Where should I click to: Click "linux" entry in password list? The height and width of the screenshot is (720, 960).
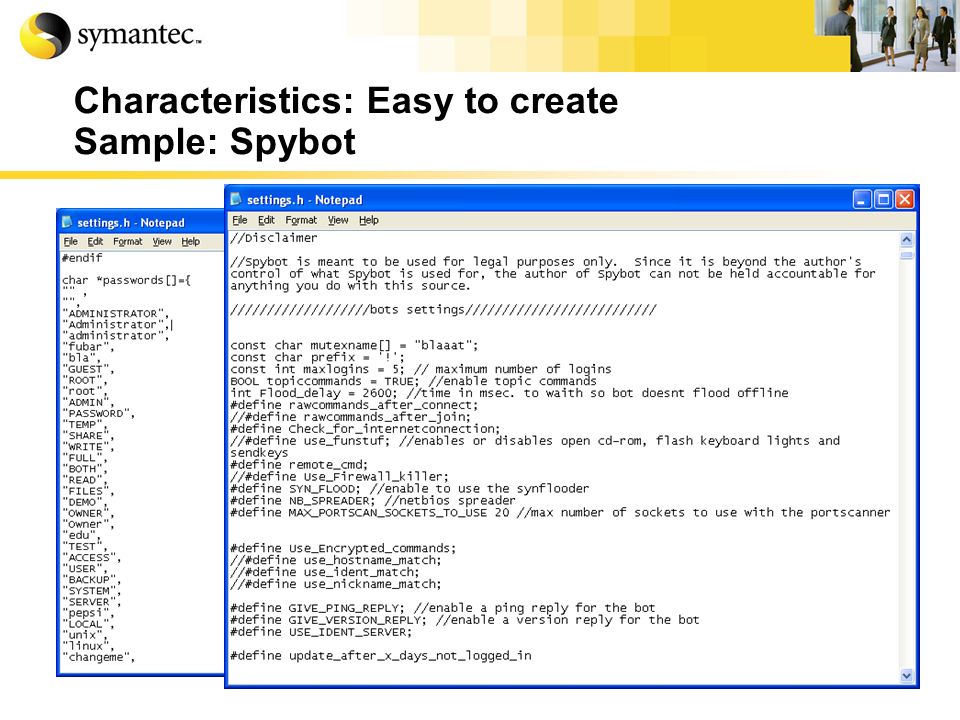coord(88,646)
